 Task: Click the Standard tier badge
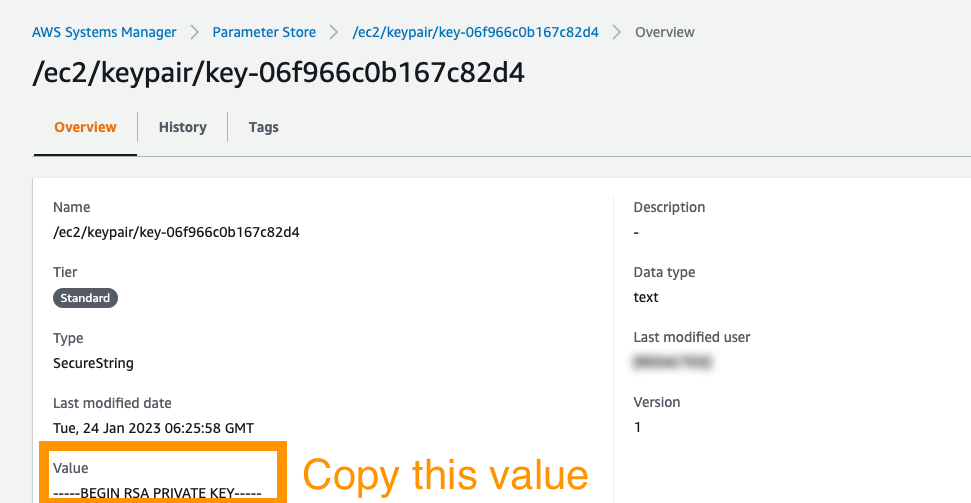coord(85,298)
